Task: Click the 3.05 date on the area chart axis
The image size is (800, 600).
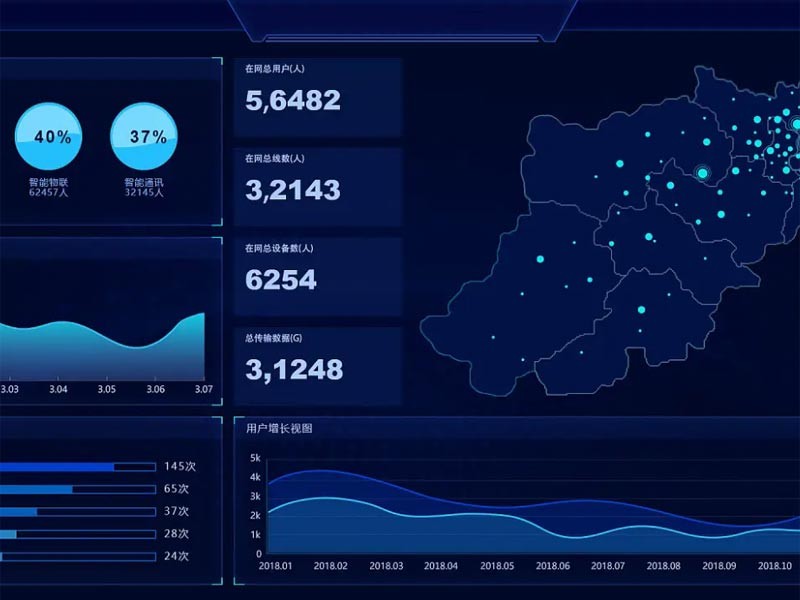Action: click(106, 390)
